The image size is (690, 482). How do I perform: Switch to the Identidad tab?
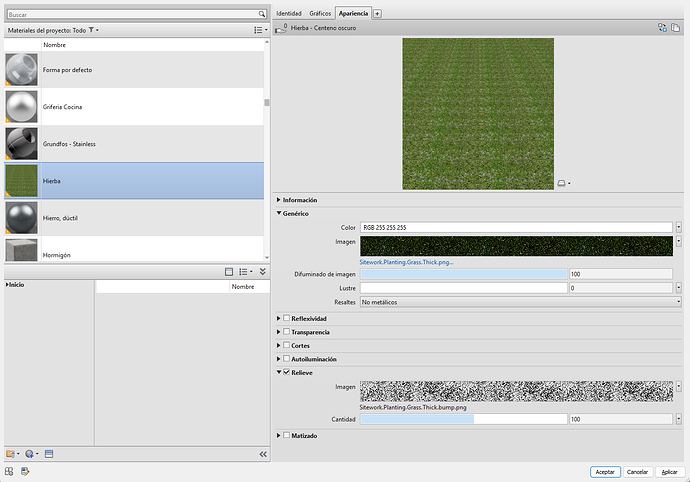point(289,14)
